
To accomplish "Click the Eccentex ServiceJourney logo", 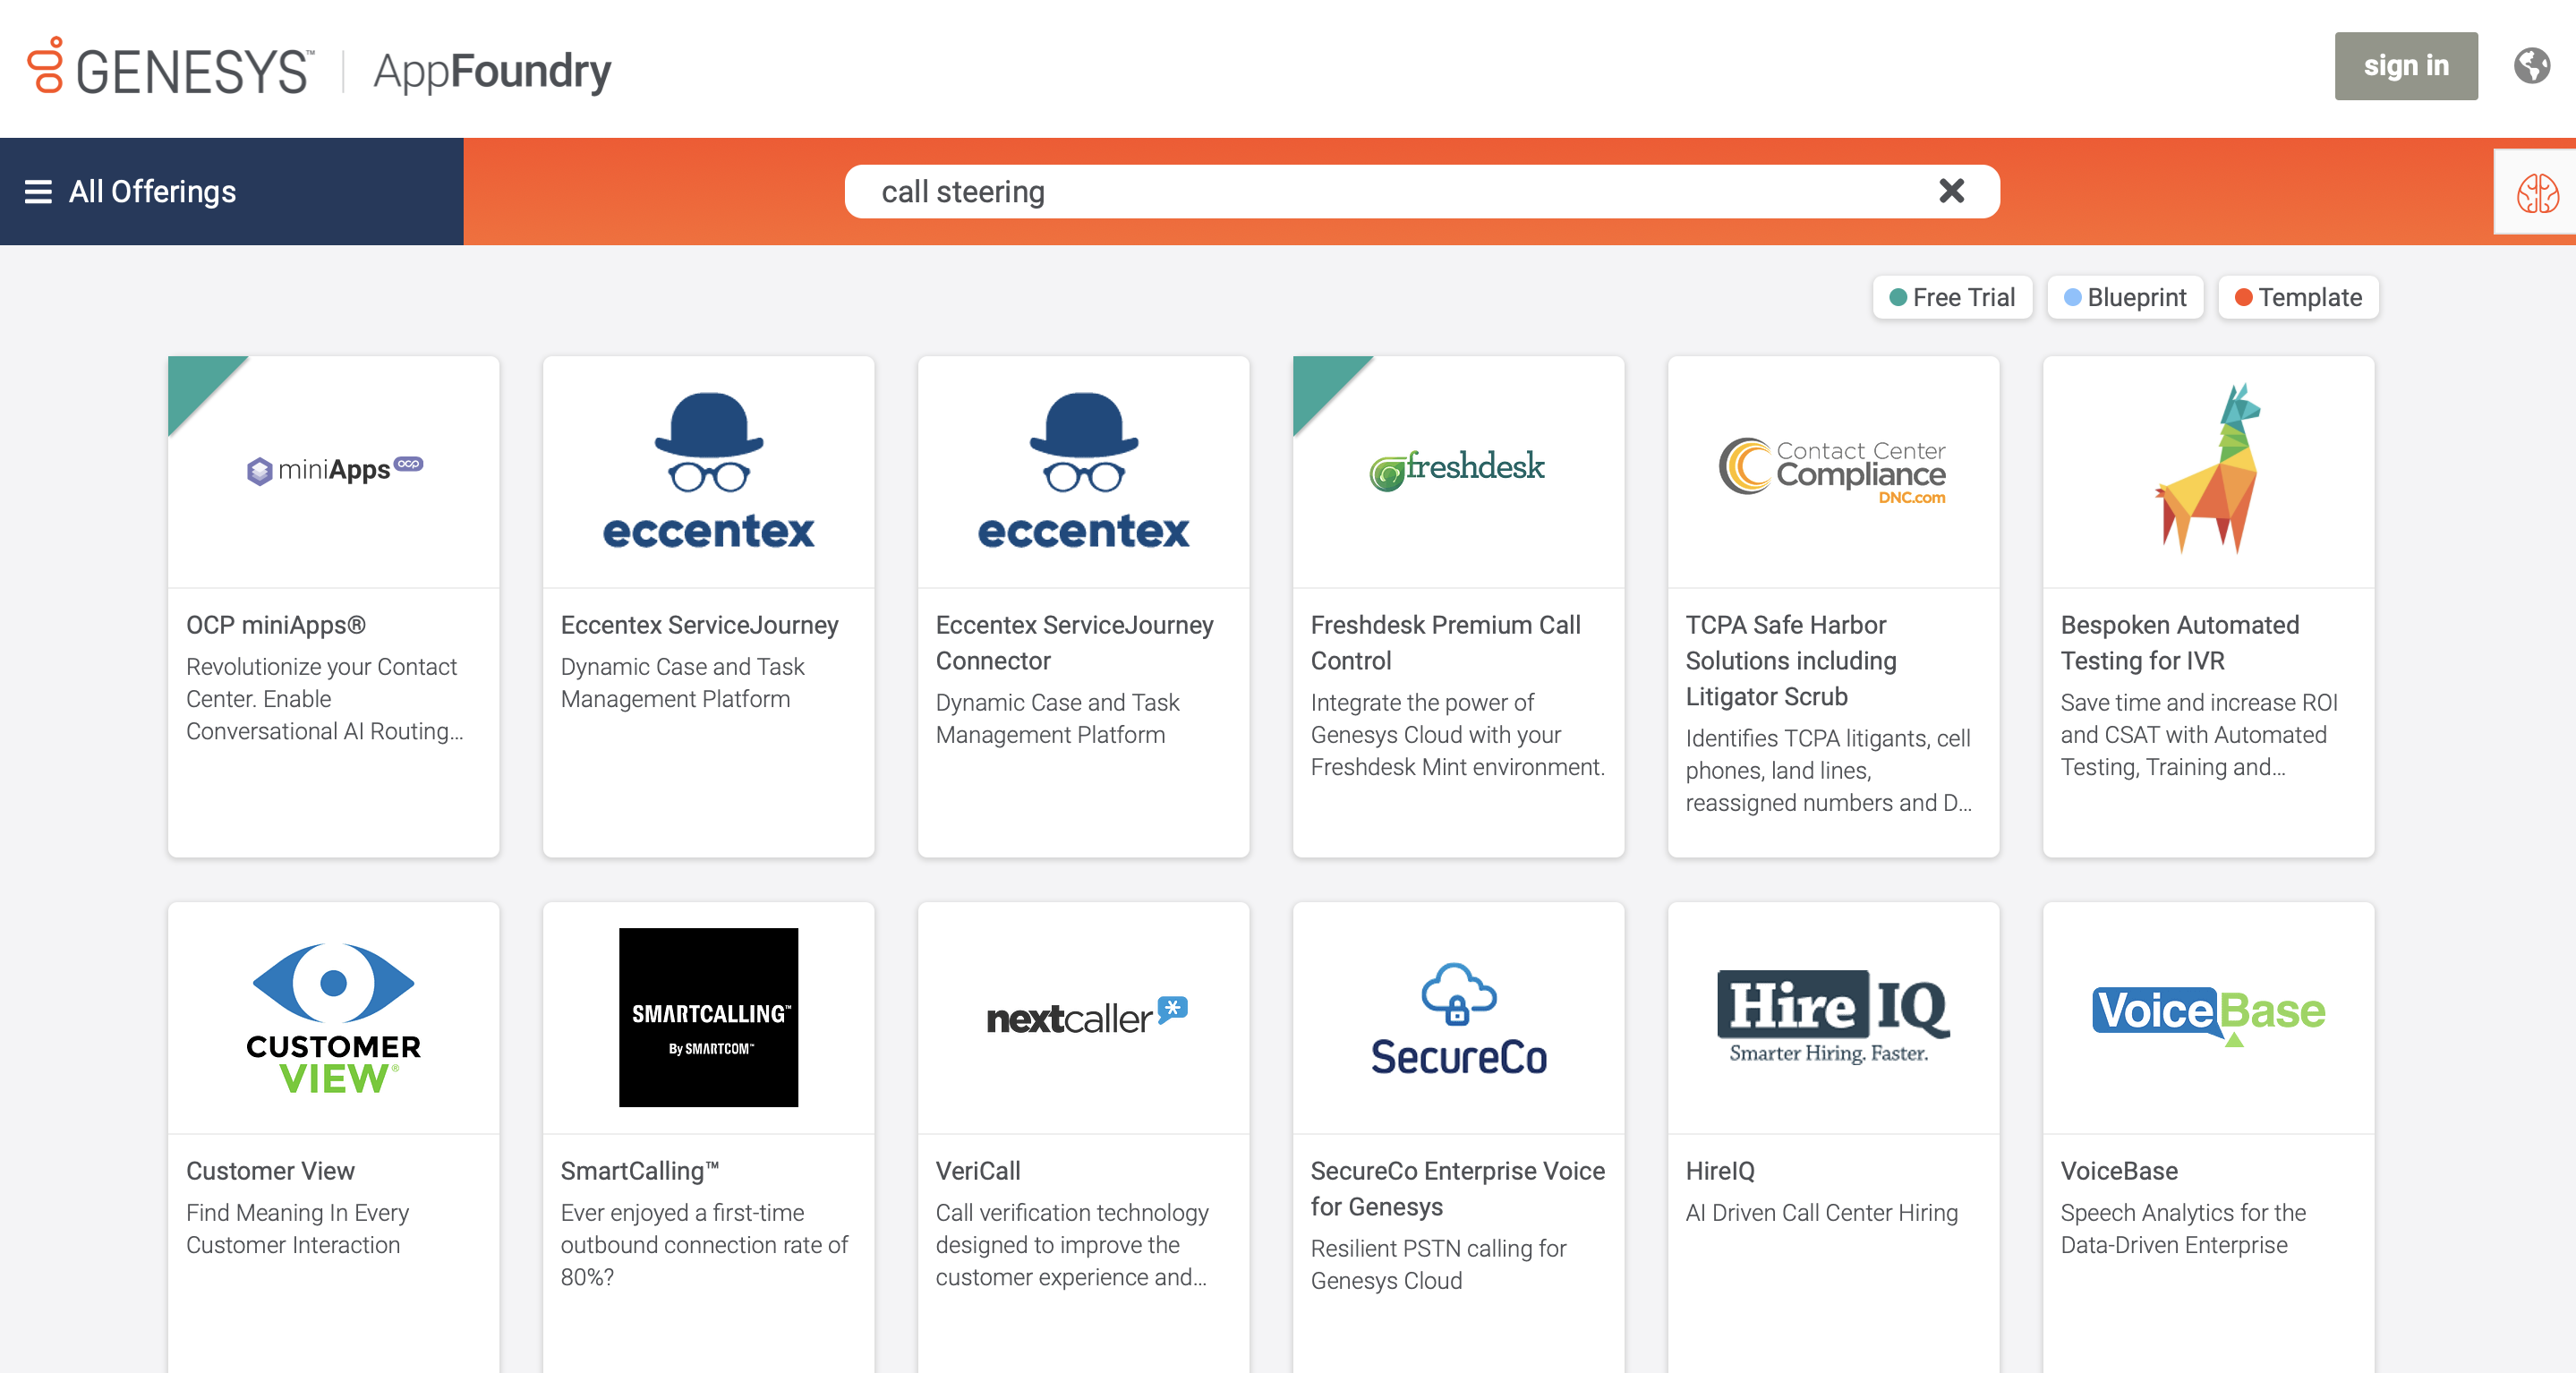I will tap(708, 471).
